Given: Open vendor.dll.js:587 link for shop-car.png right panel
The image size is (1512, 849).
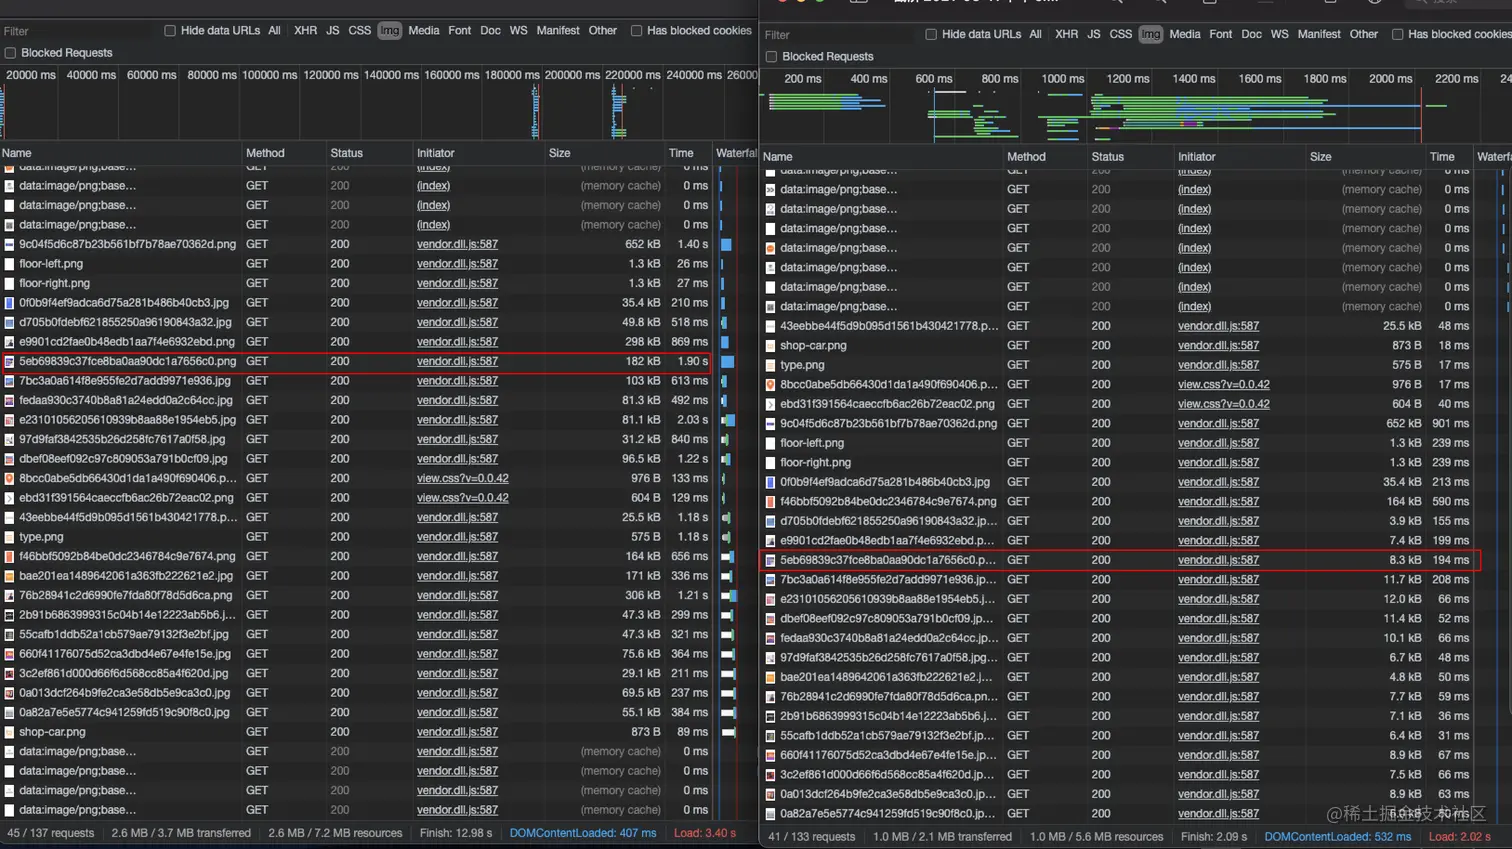Looking at the screenshot, I should (1218, 346).
